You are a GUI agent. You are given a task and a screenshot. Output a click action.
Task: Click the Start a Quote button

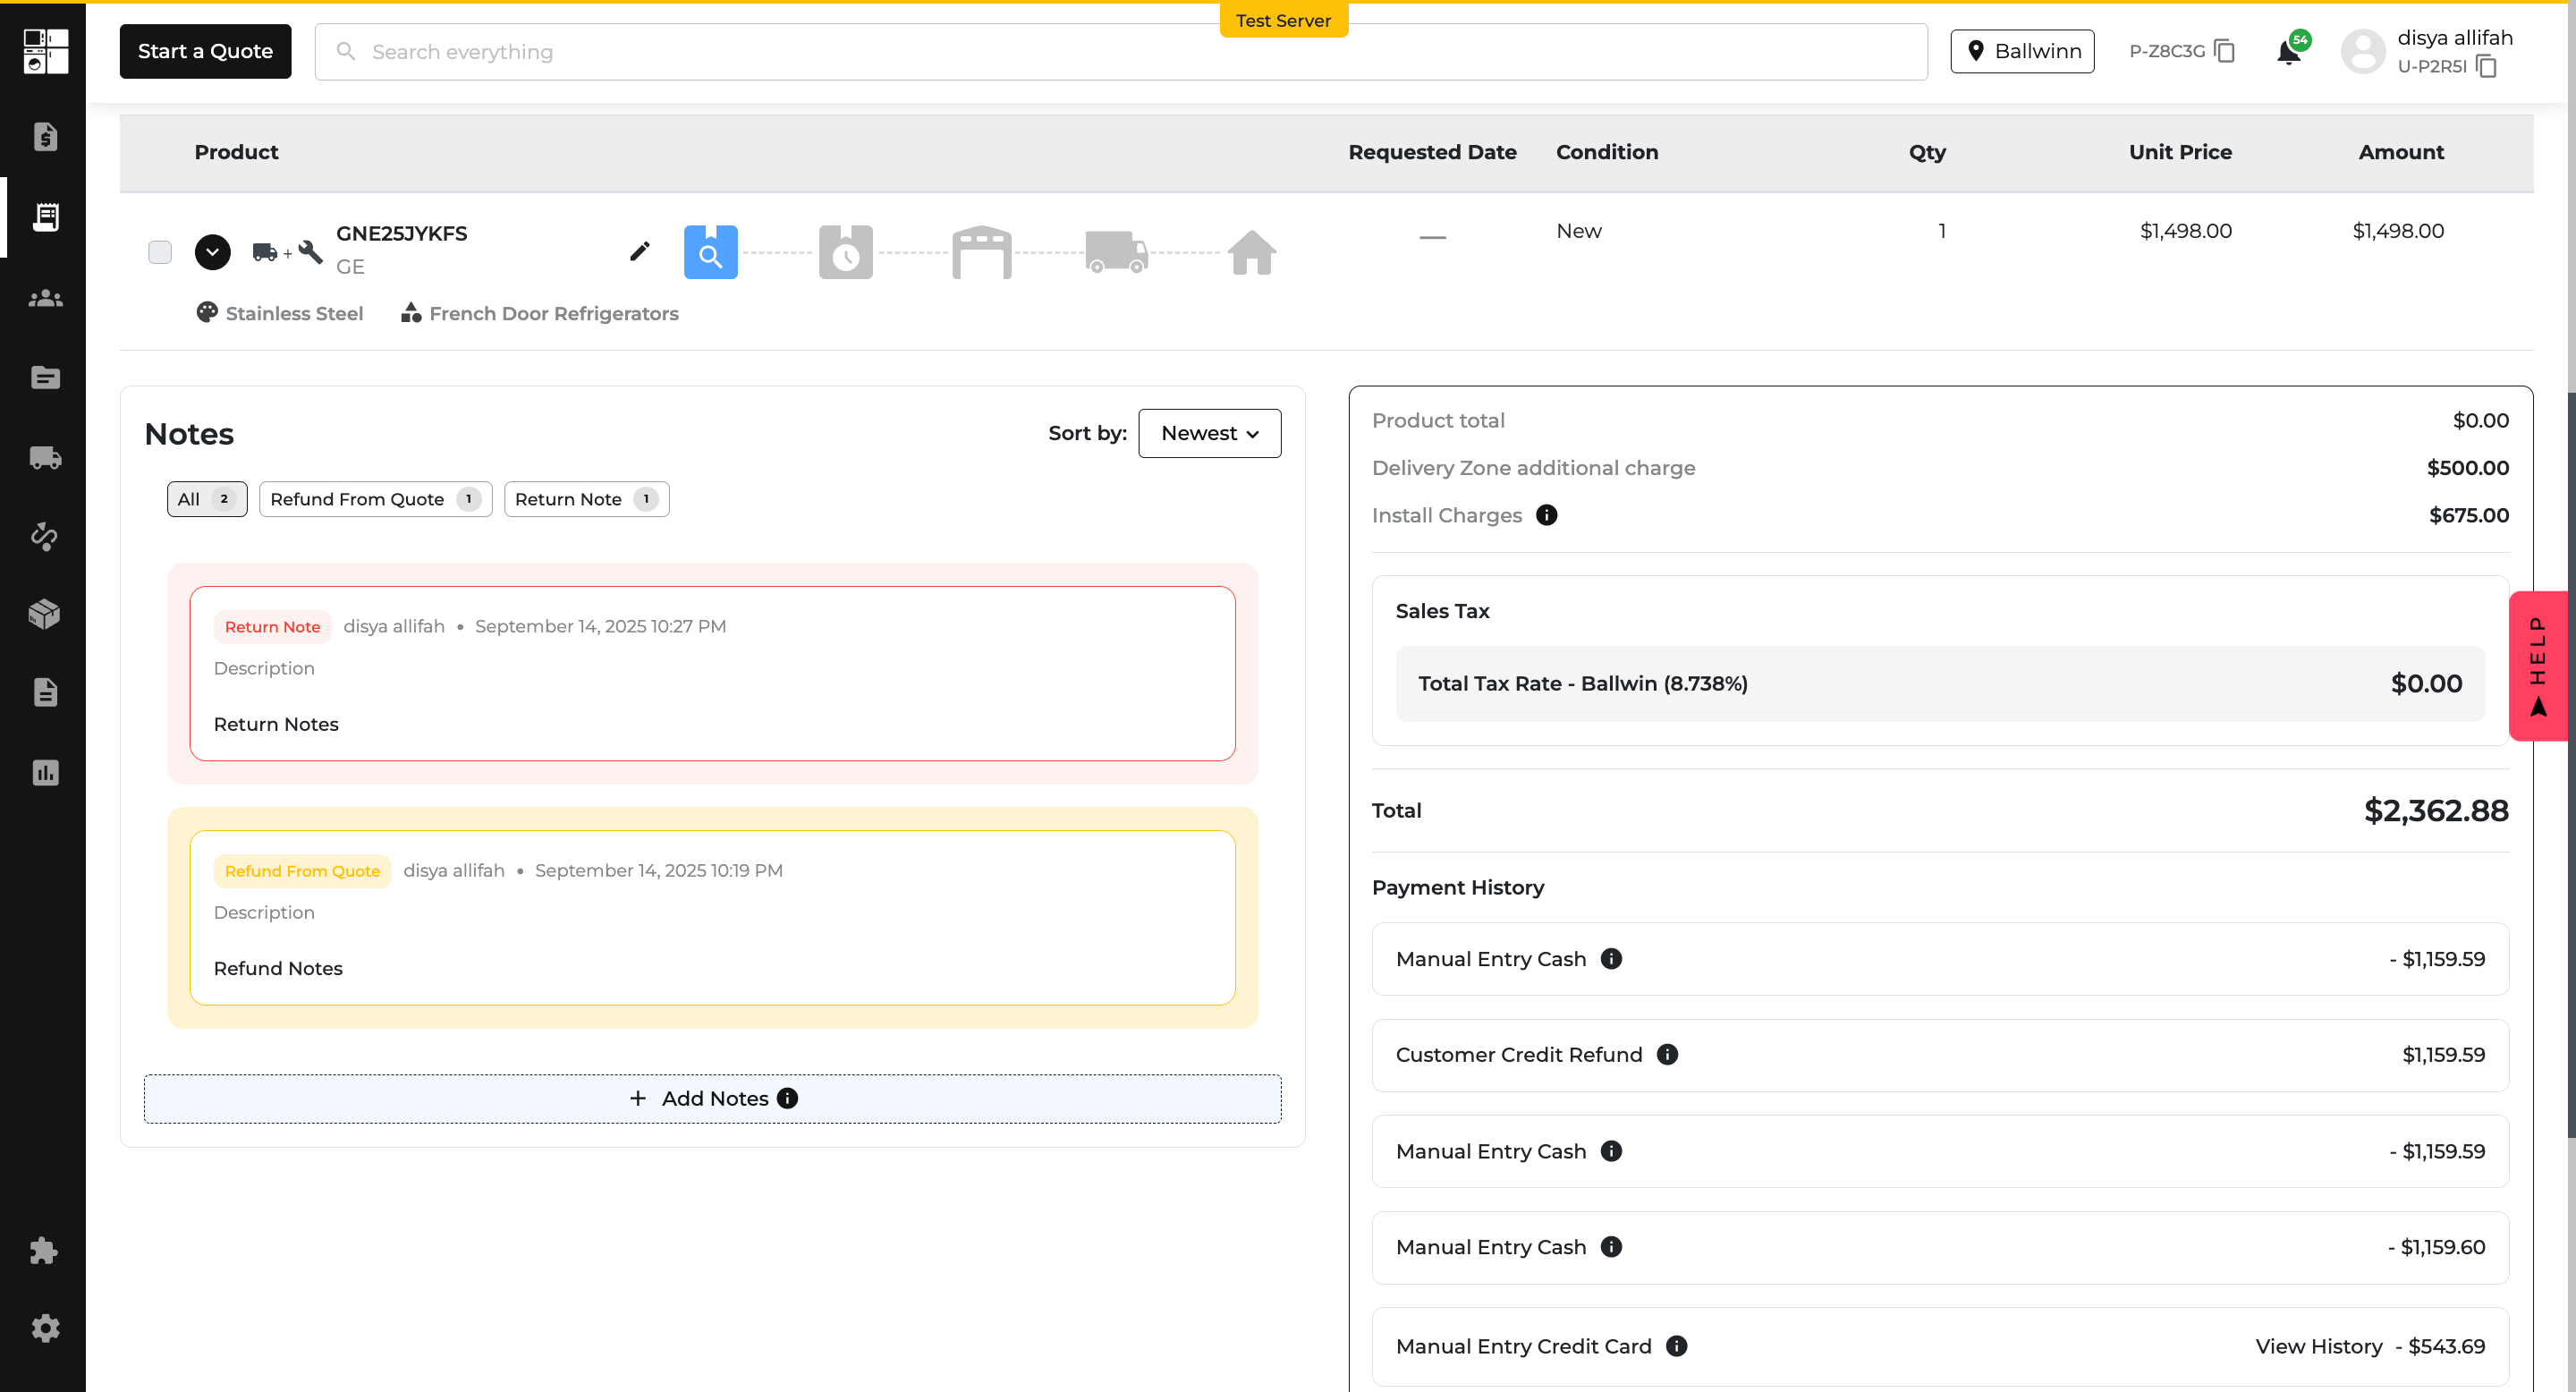pos(205,51)
